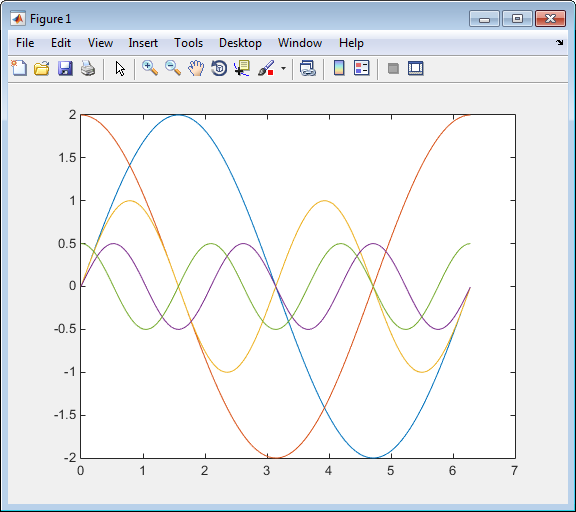Screen dimensions: 576x512
Task: Click the MATLAB logo in the title bar
Action: (x=18, y=19)
